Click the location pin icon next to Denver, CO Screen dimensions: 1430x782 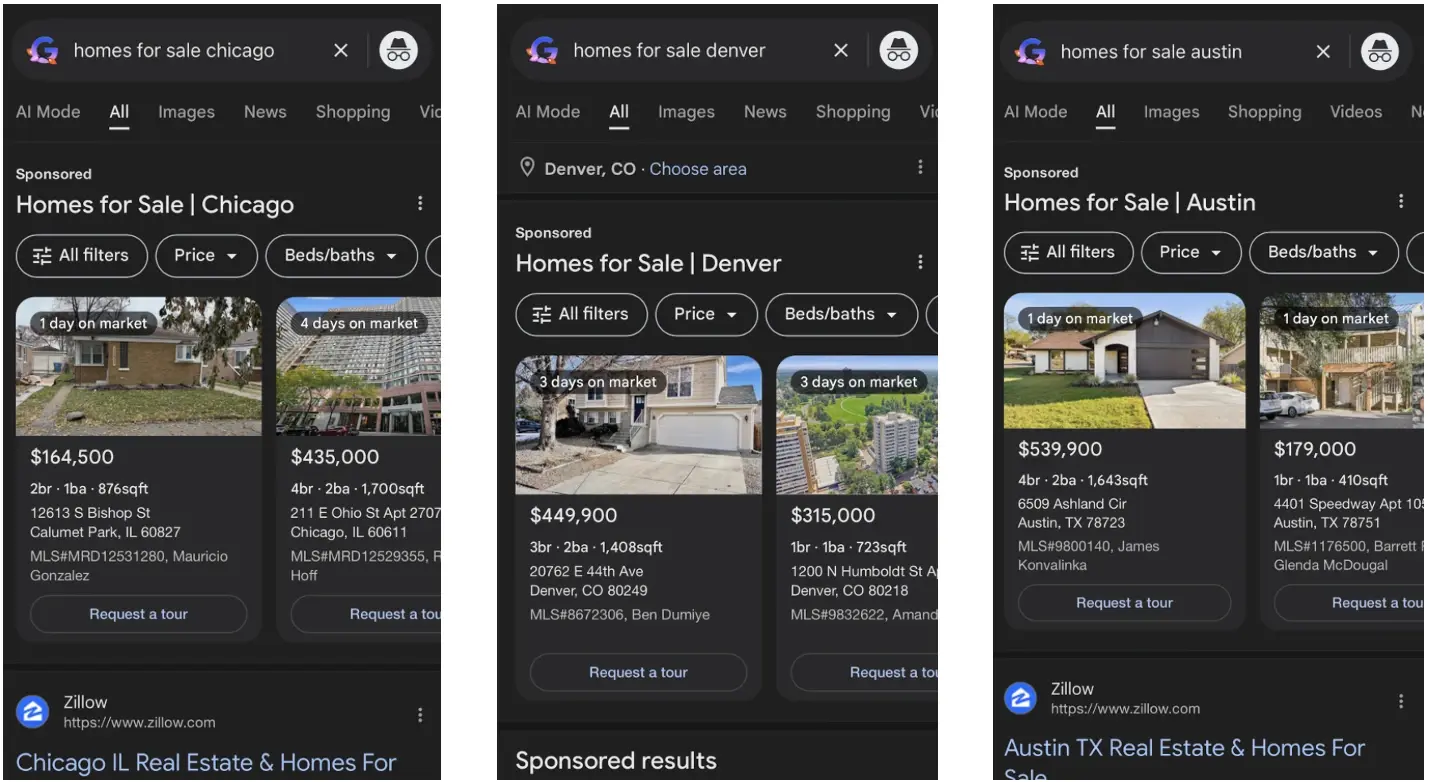click(x=527, y=168)
